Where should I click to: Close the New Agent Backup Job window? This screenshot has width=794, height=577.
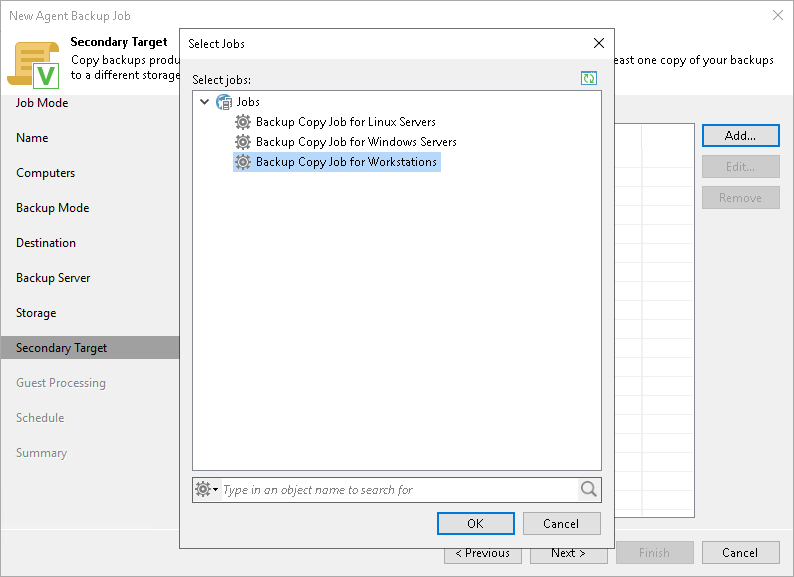pyautogui.click(x=778, y=15)
